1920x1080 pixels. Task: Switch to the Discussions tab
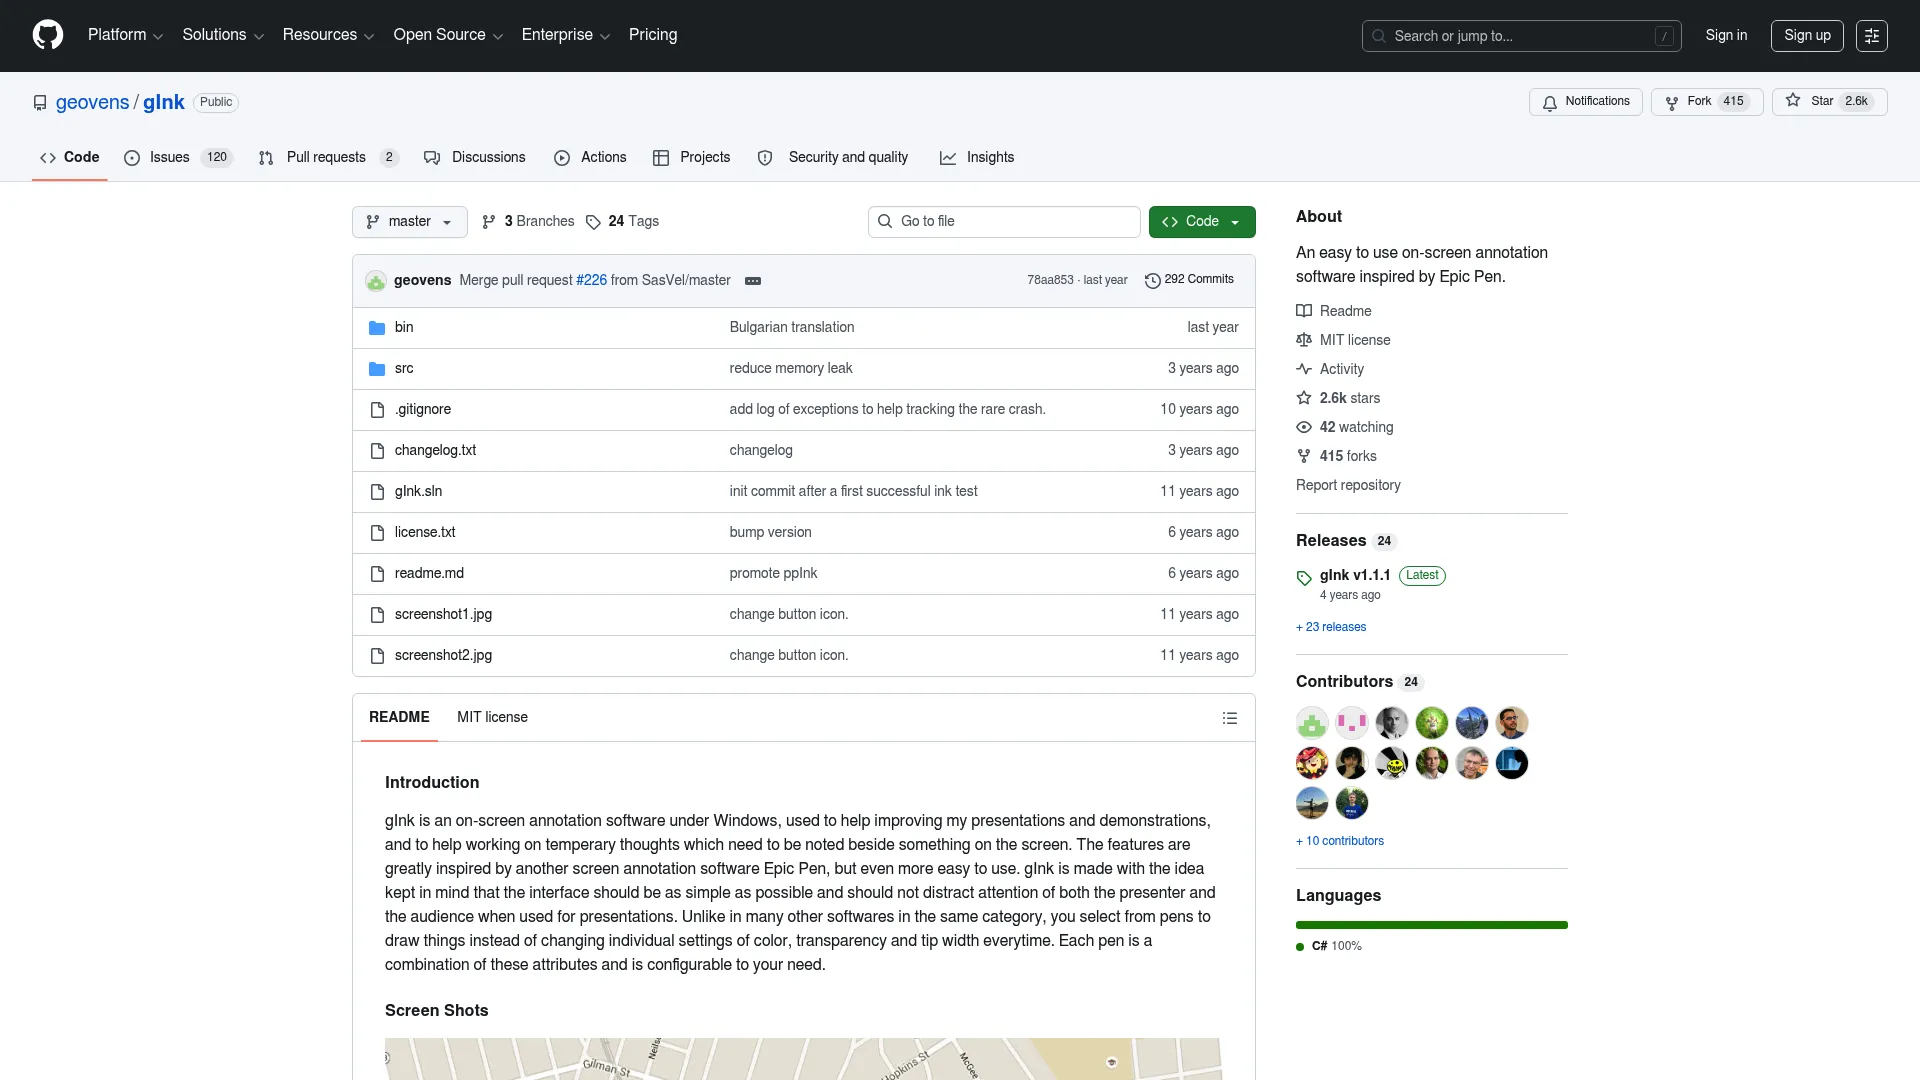pos(474,158)
